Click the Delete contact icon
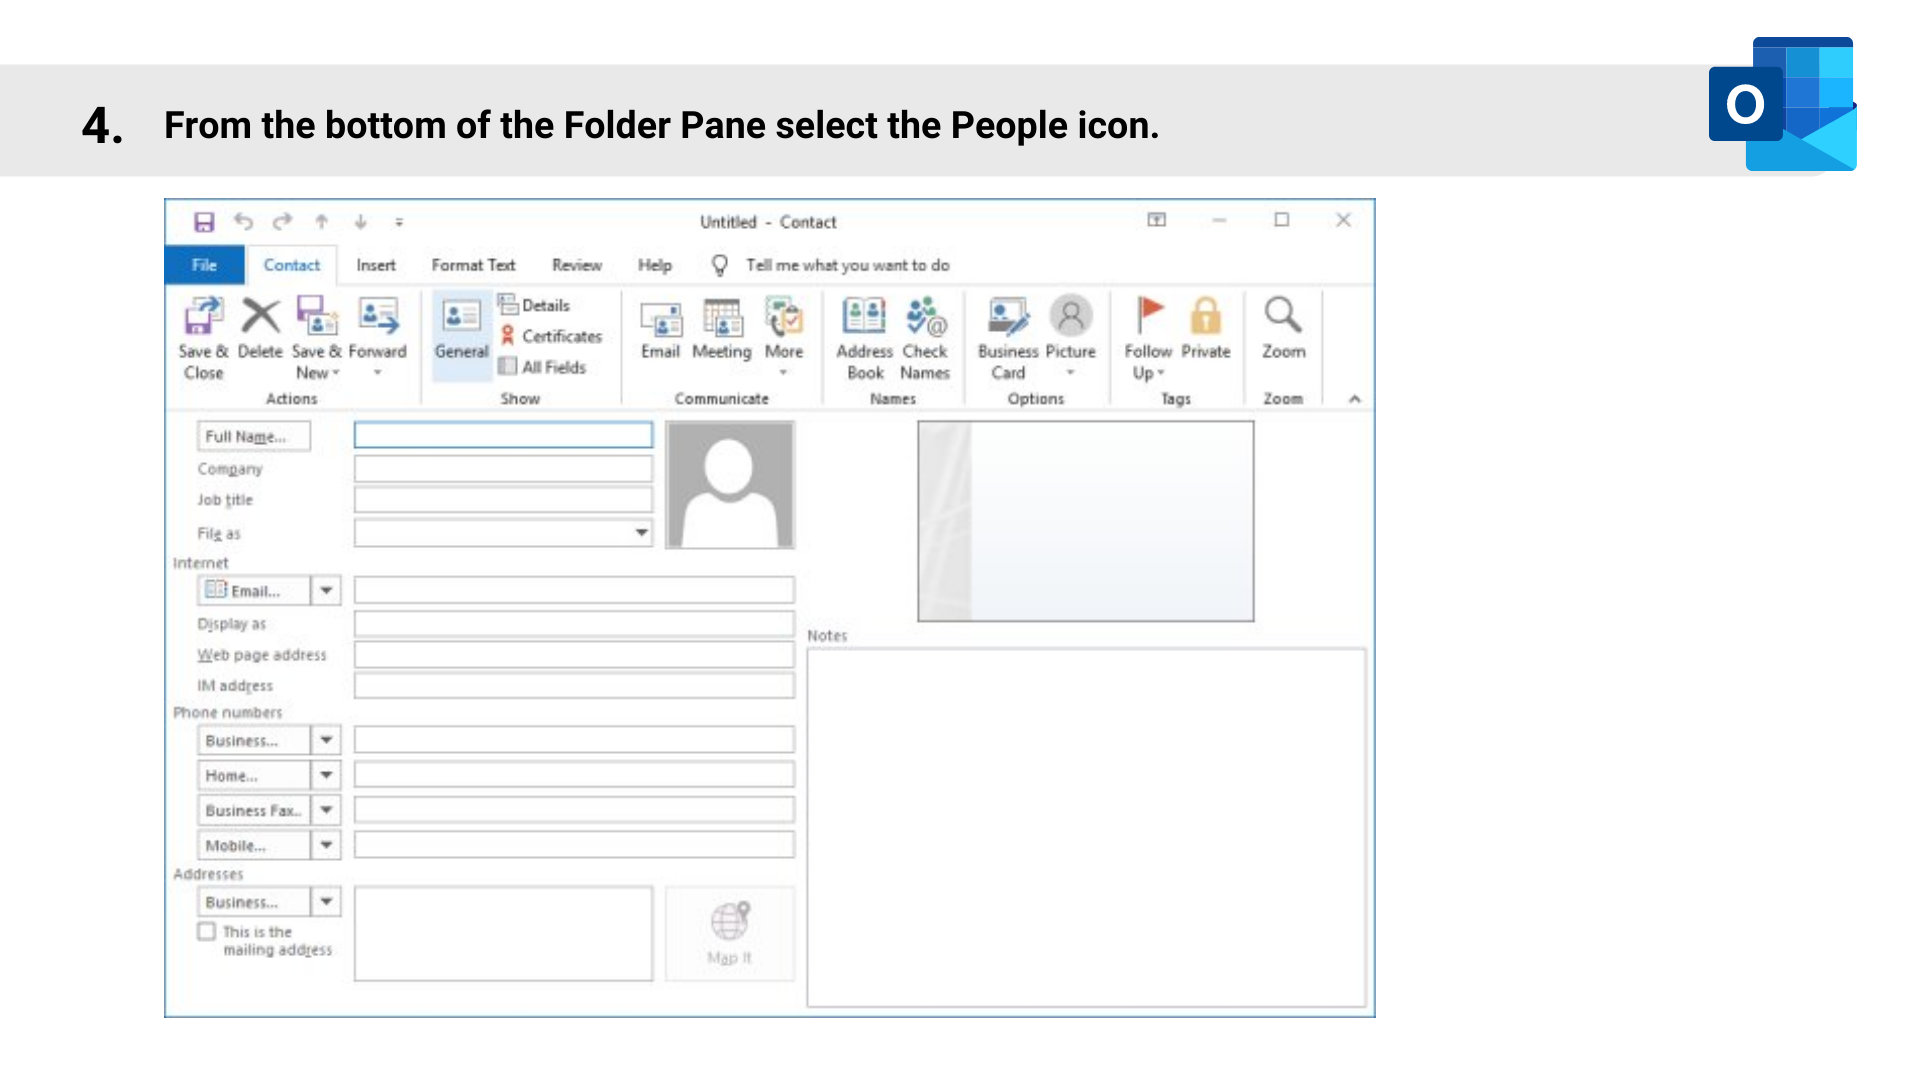The width and height of the screenshot is (1920, 1080). pos(260,317)
